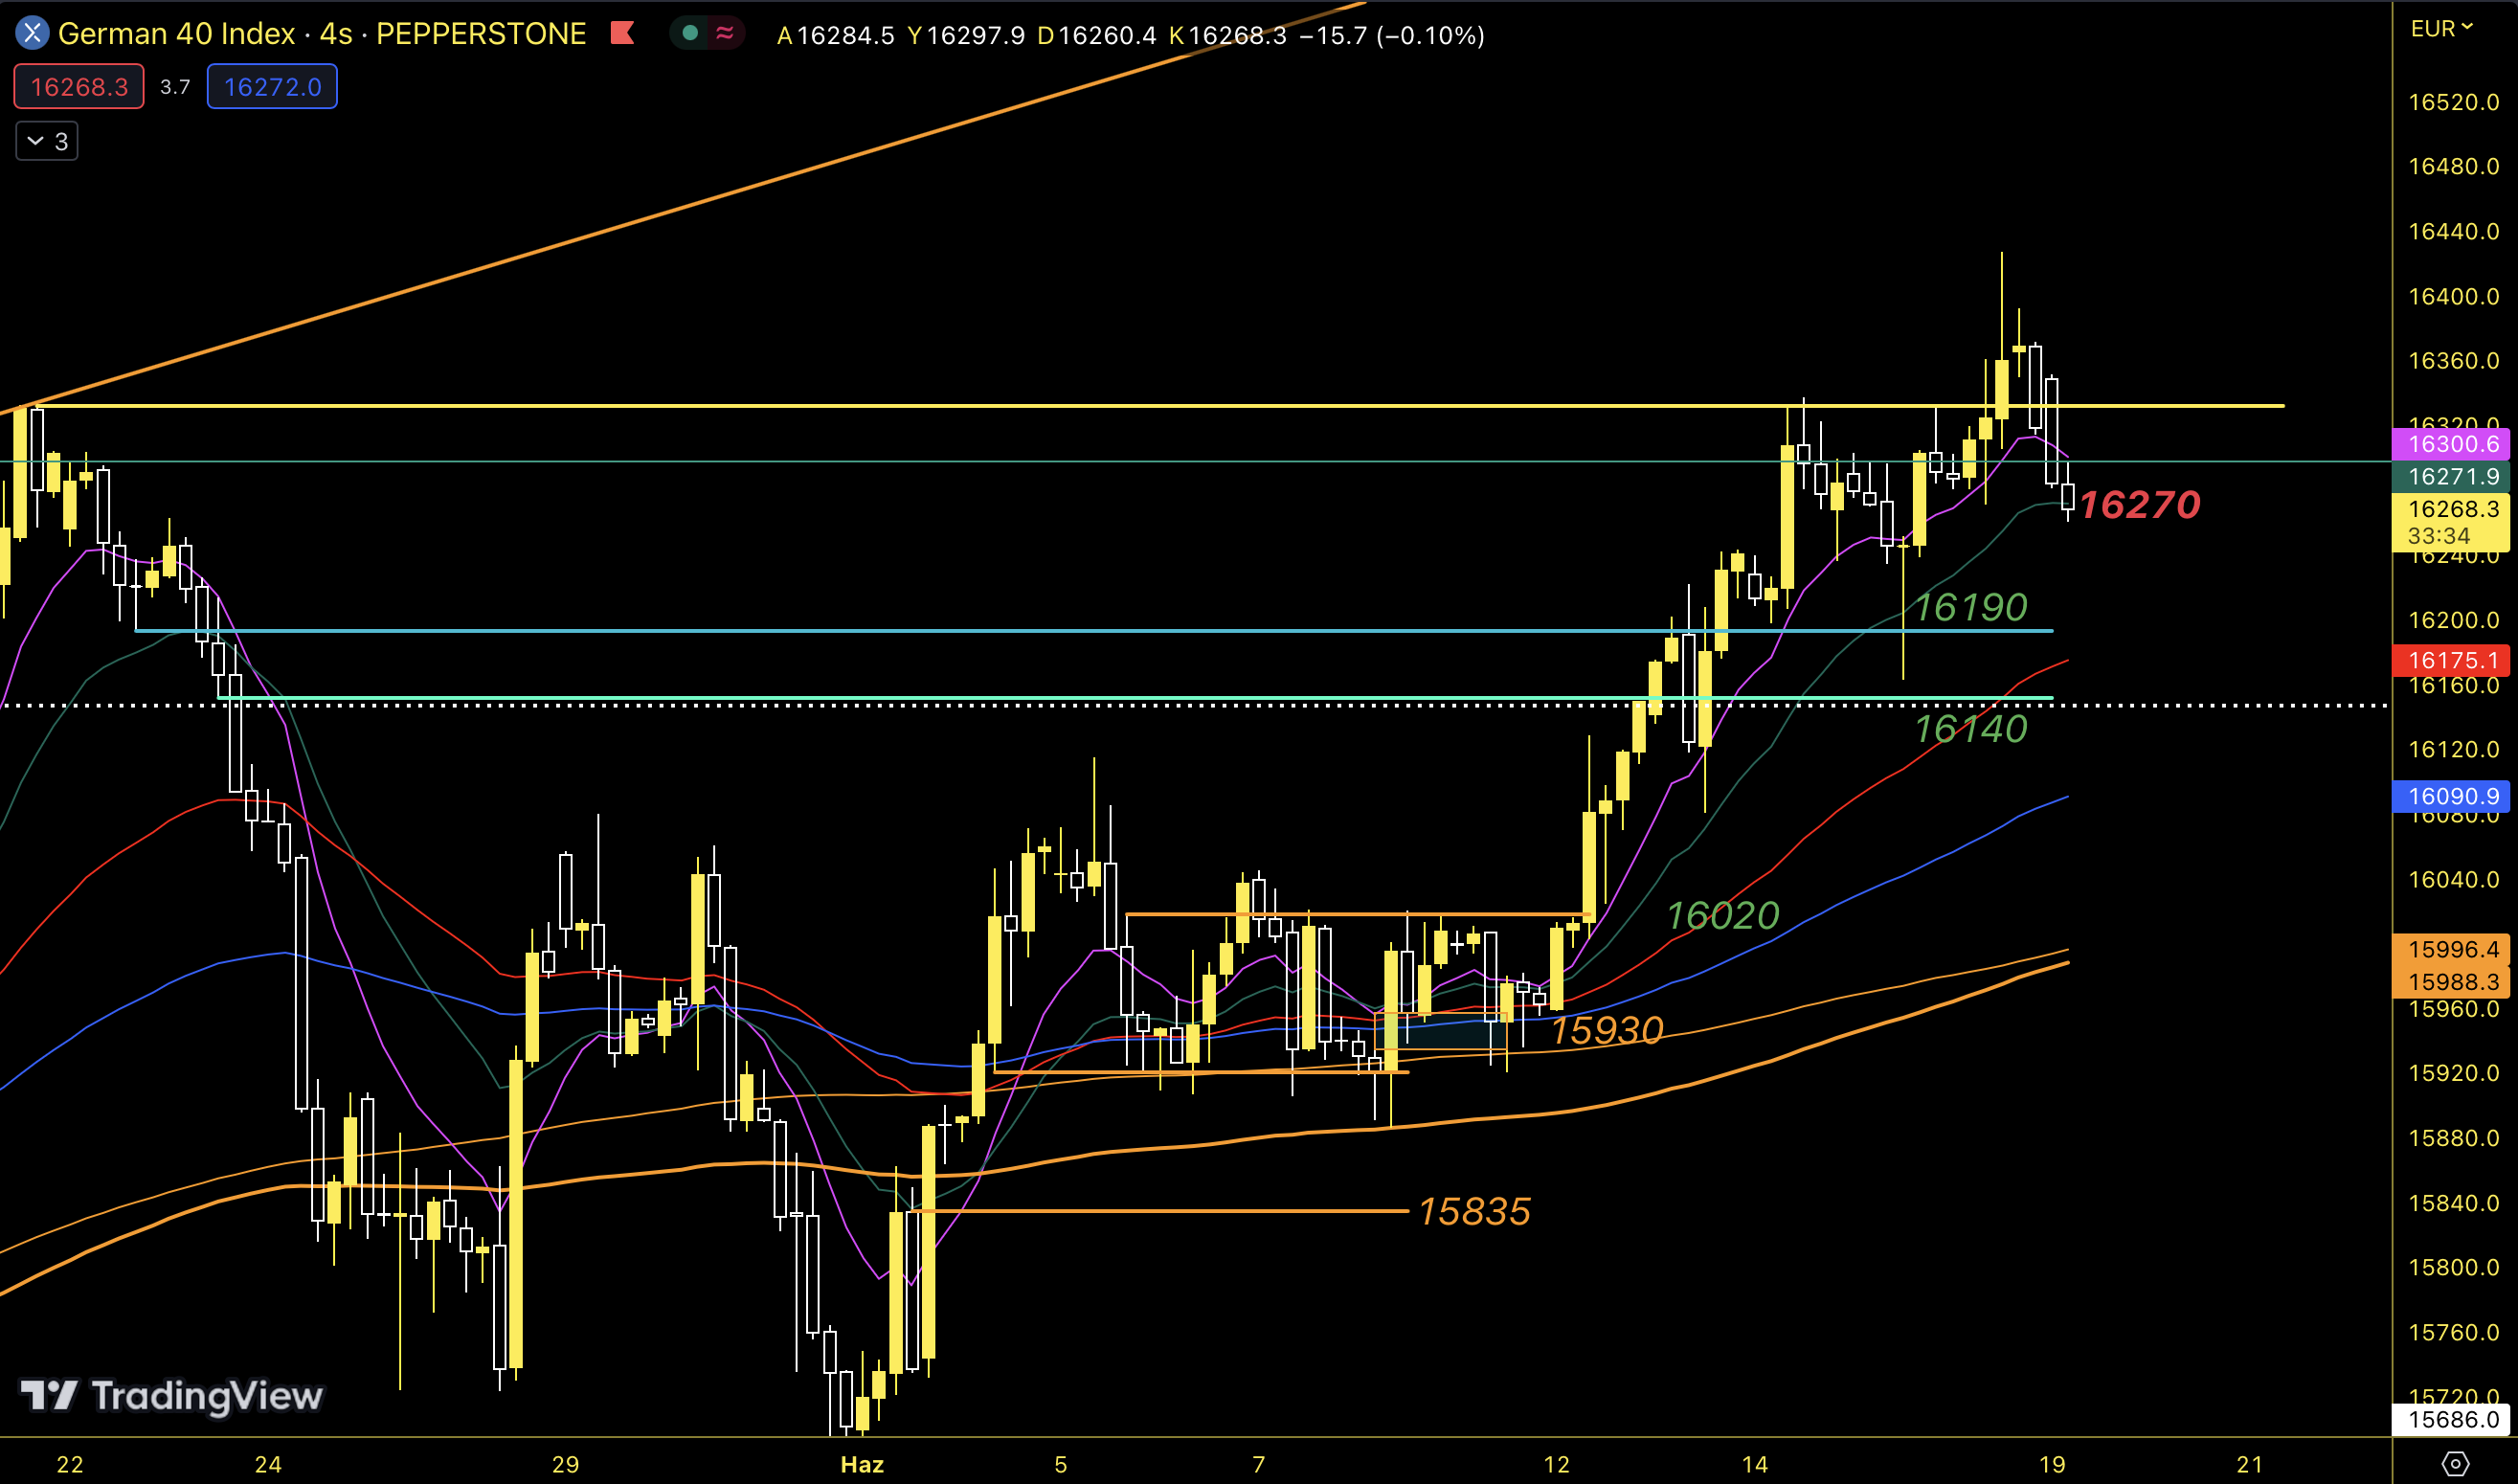Click the Haz month label on time axis
The height and width of the screenshot is (1484, 2518).
coord(862,1465)
